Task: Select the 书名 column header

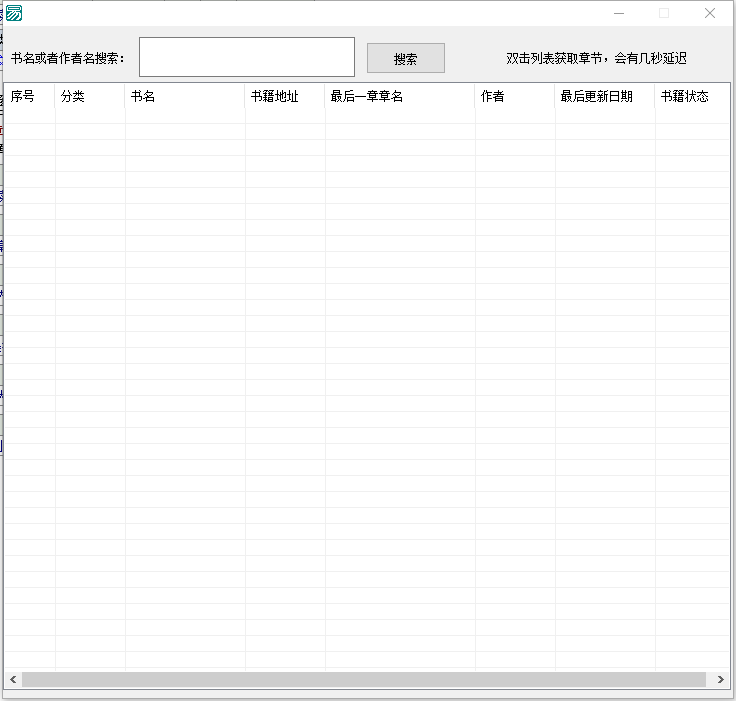Action: click(x=185, y=96)
